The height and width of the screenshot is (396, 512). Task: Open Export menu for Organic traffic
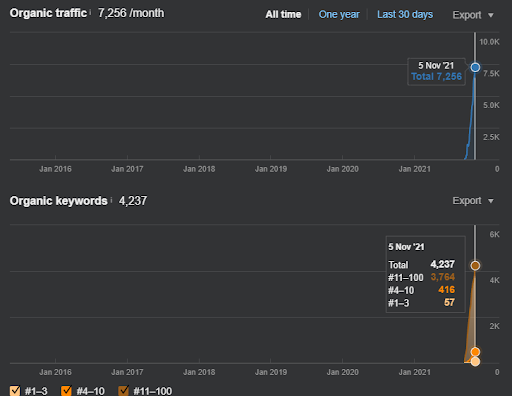[473, 15]
